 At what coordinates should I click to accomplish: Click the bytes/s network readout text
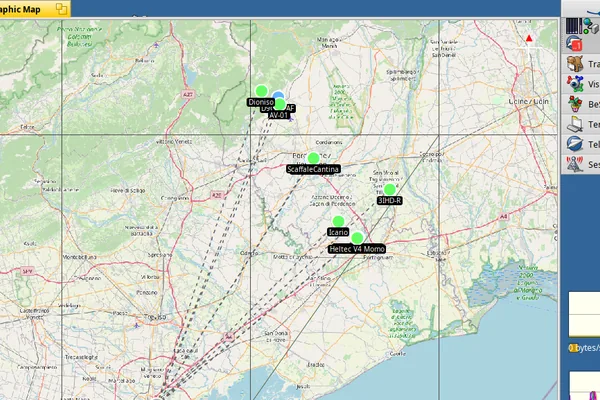(584, 348)
